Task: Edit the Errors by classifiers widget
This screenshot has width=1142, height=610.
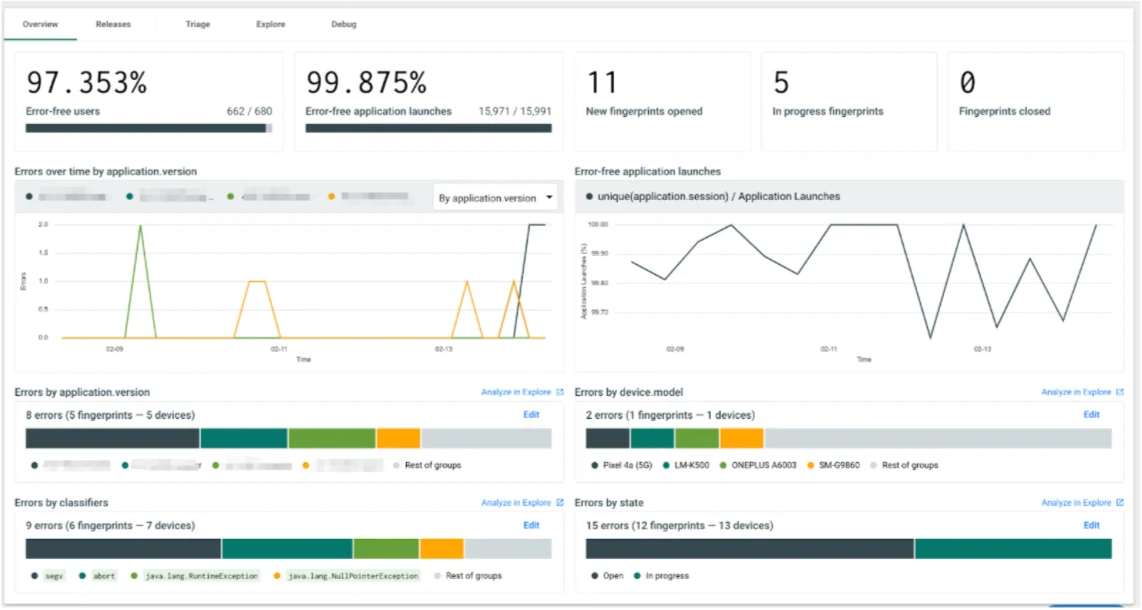Action: (x=531, y=525)
